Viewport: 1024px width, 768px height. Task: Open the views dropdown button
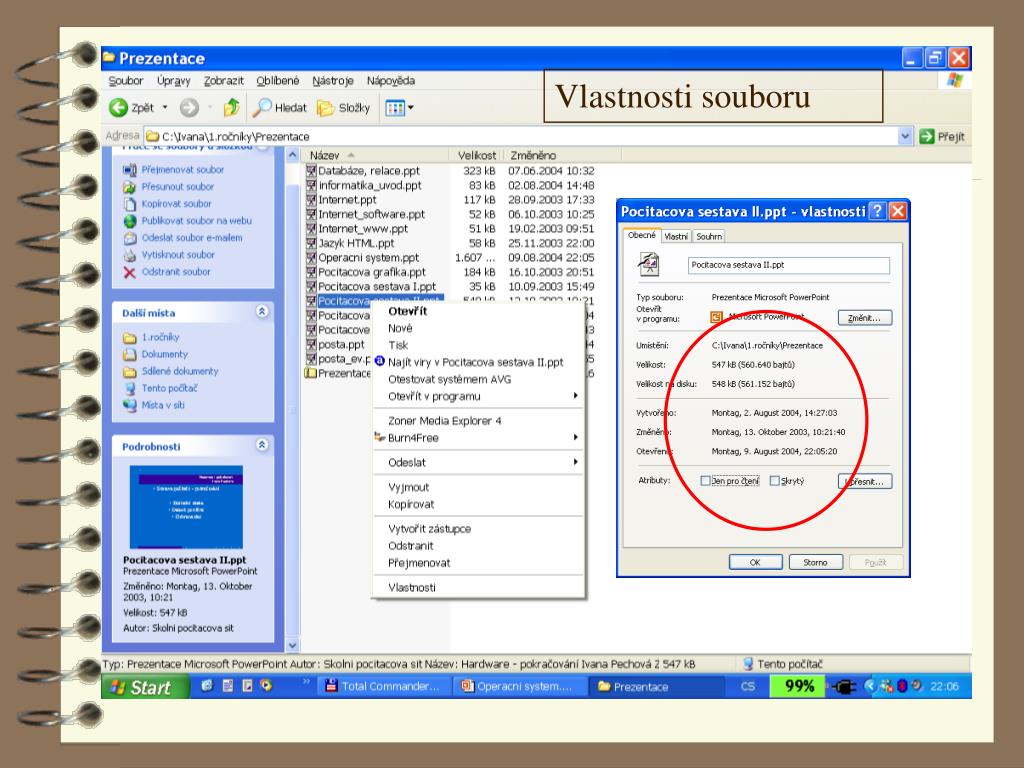(399, 108)
